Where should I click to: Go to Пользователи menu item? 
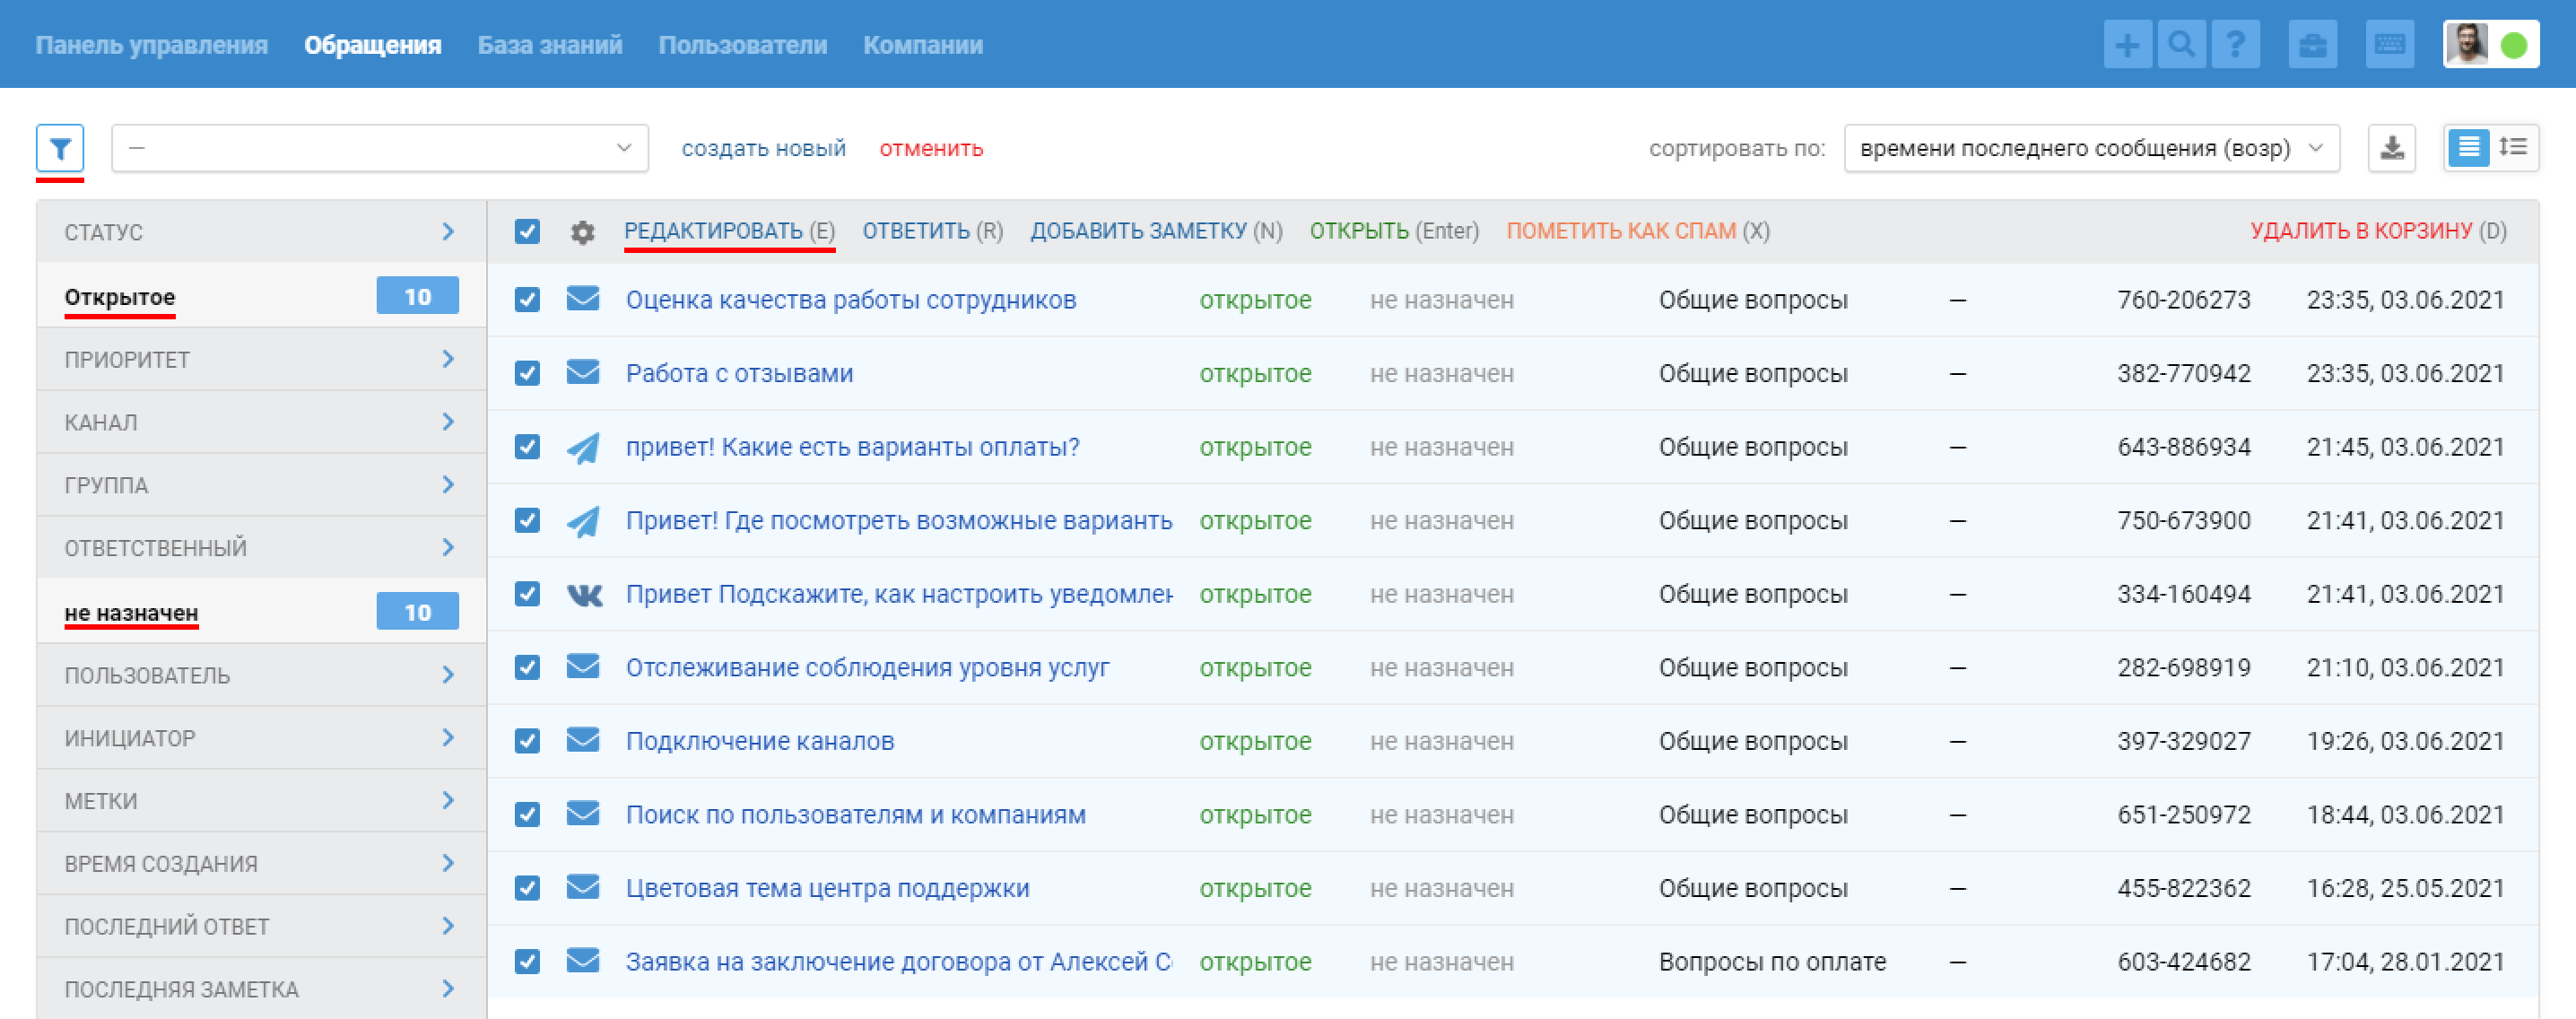coord(742,45)
